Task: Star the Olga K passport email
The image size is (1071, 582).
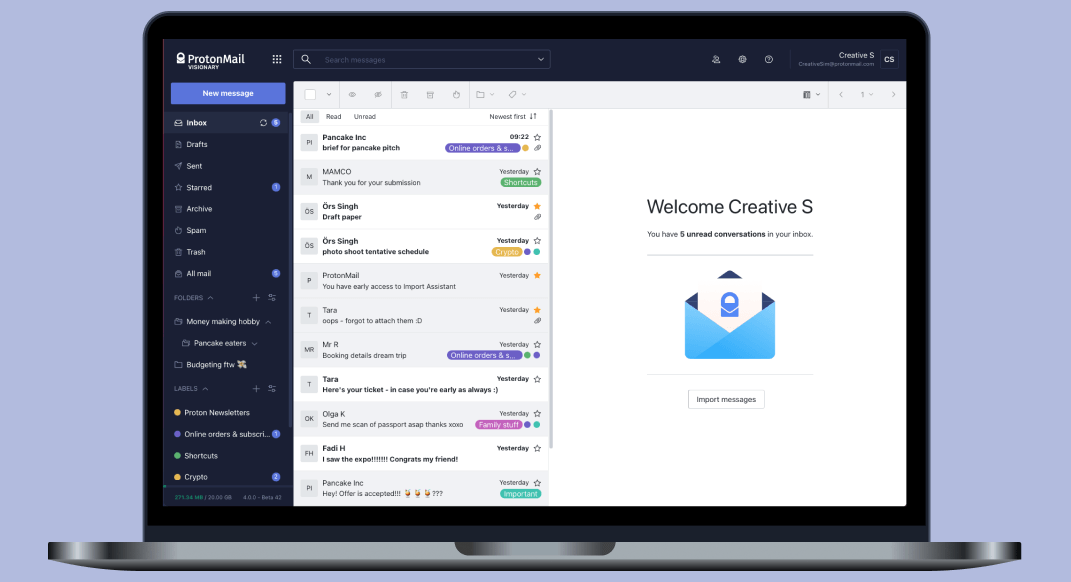Action: (x=538, y=413)
